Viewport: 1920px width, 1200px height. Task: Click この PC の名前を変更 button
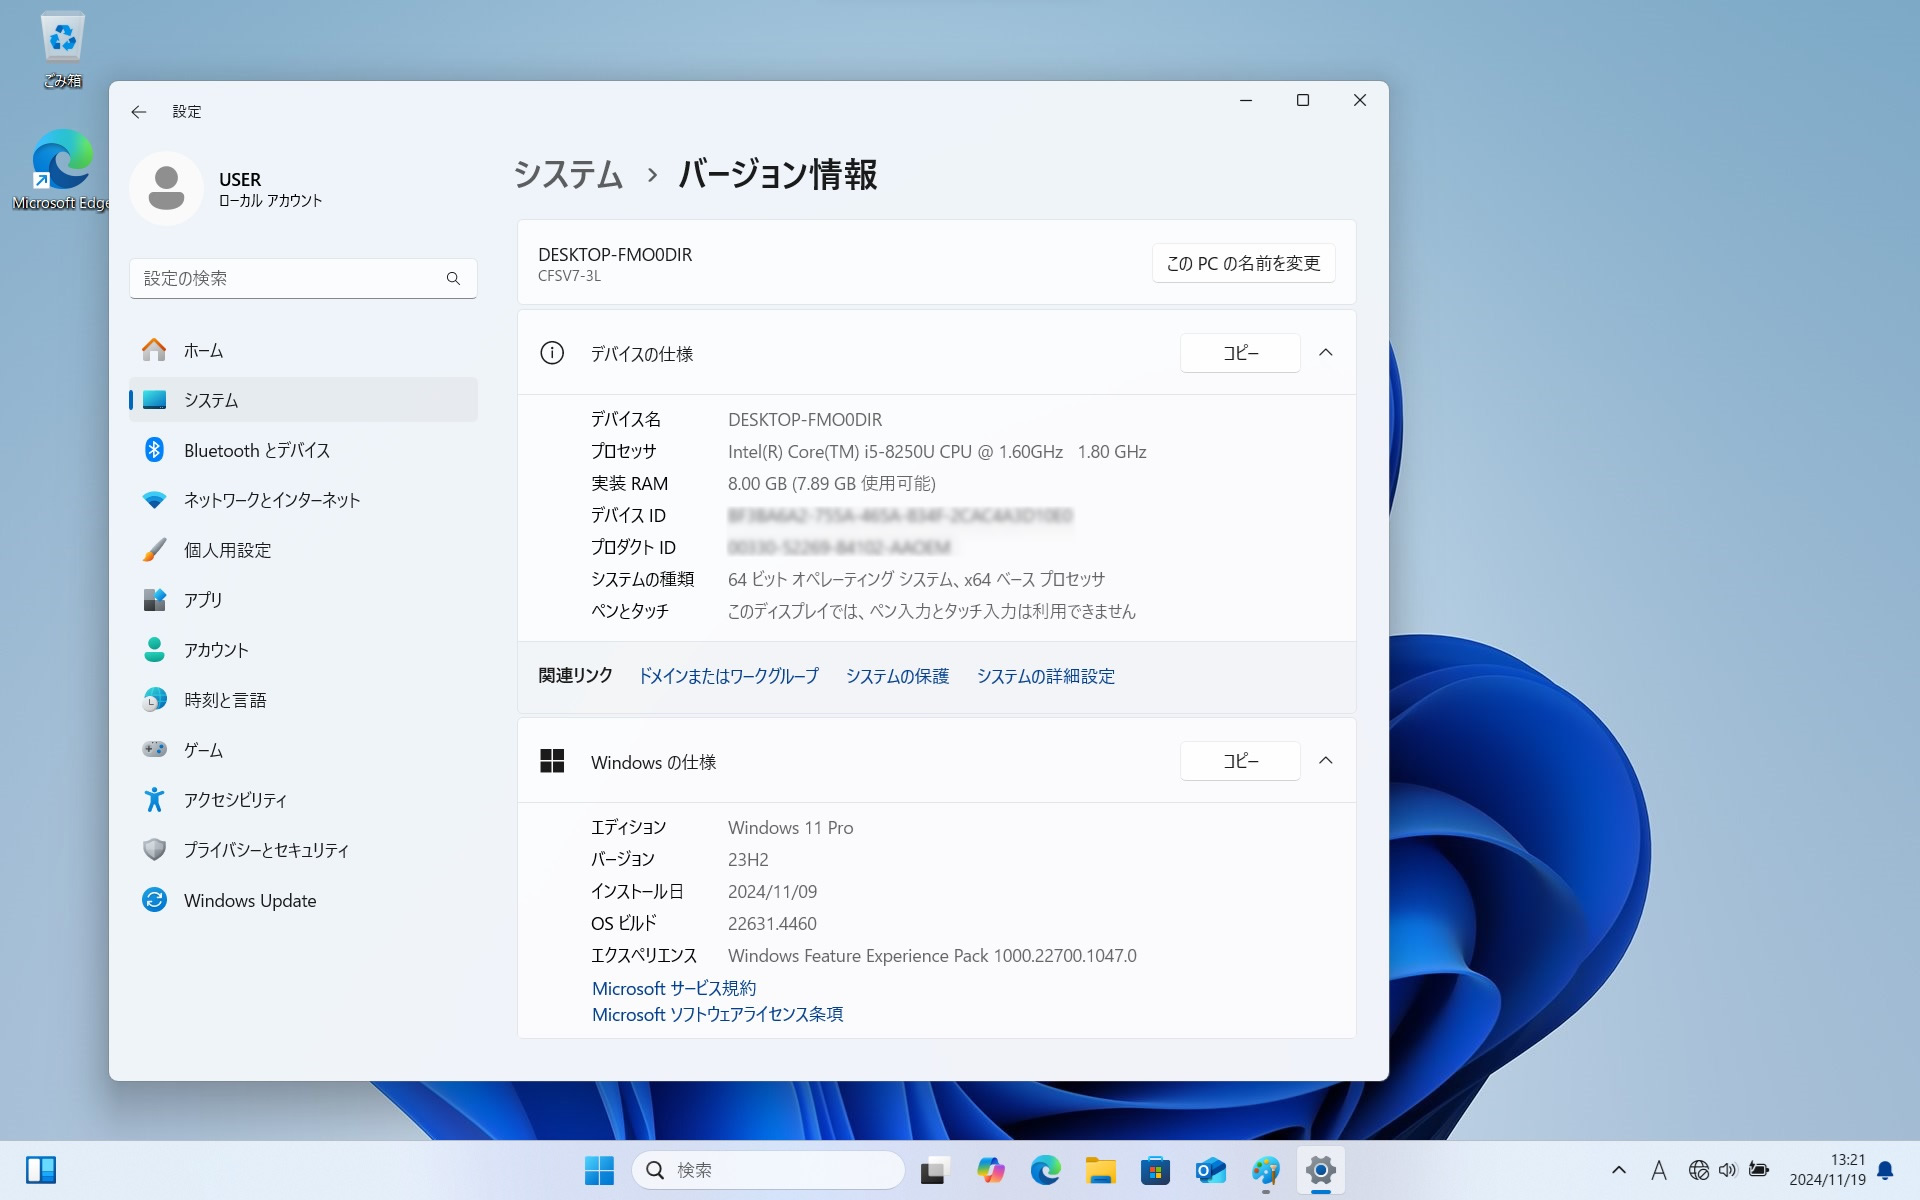click(1243, 263)
